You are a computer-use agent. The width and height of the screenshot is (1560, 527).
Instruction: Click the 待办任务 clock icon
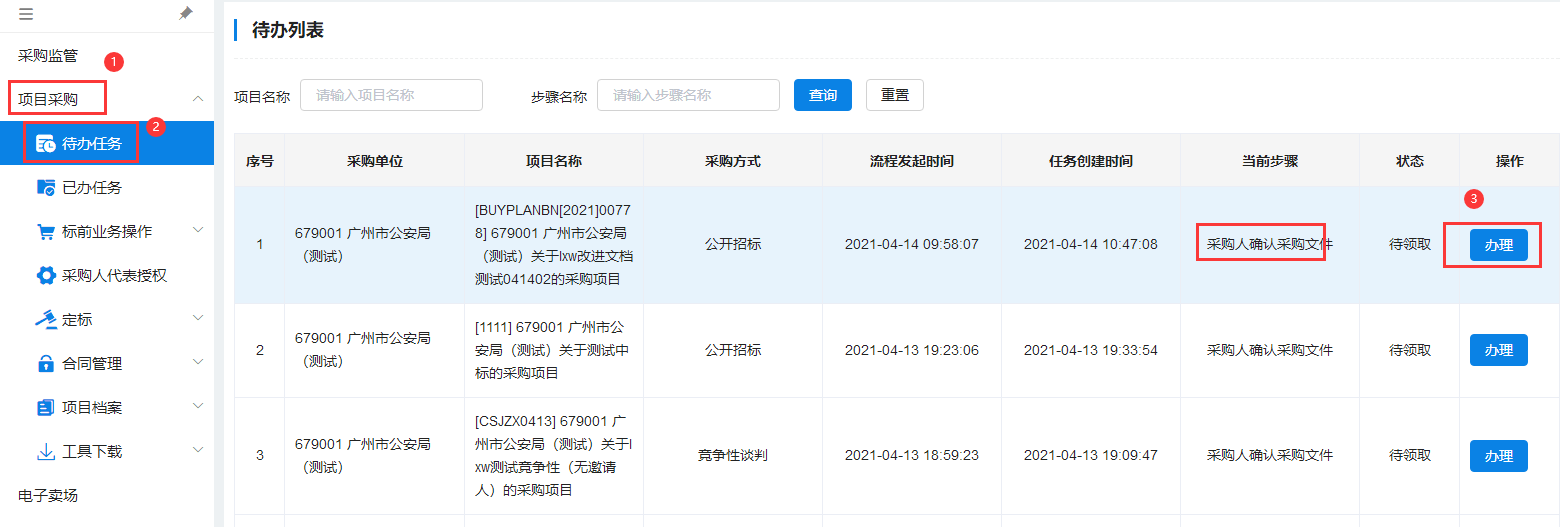46,144
